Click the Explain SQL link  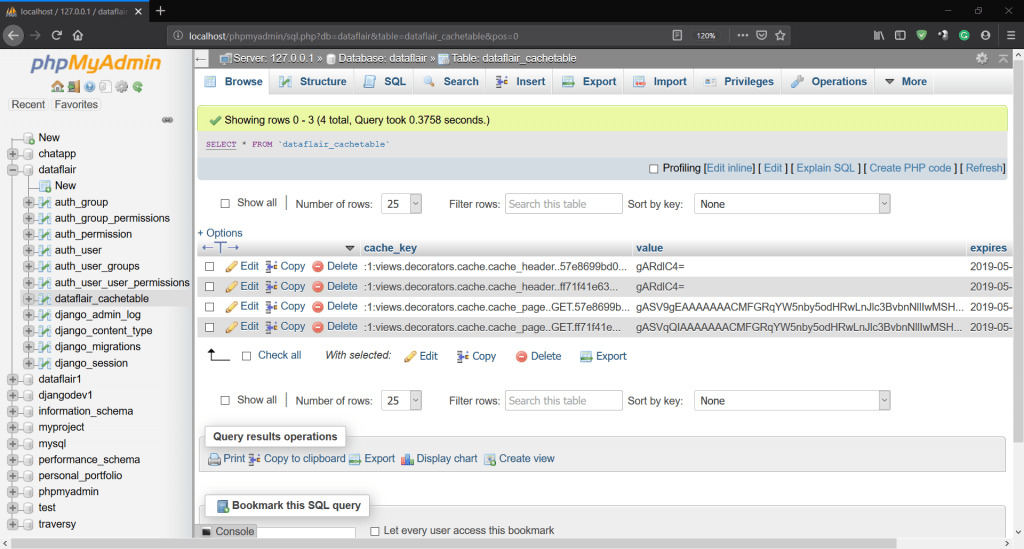pyautogui.click(x=825, y=168)
